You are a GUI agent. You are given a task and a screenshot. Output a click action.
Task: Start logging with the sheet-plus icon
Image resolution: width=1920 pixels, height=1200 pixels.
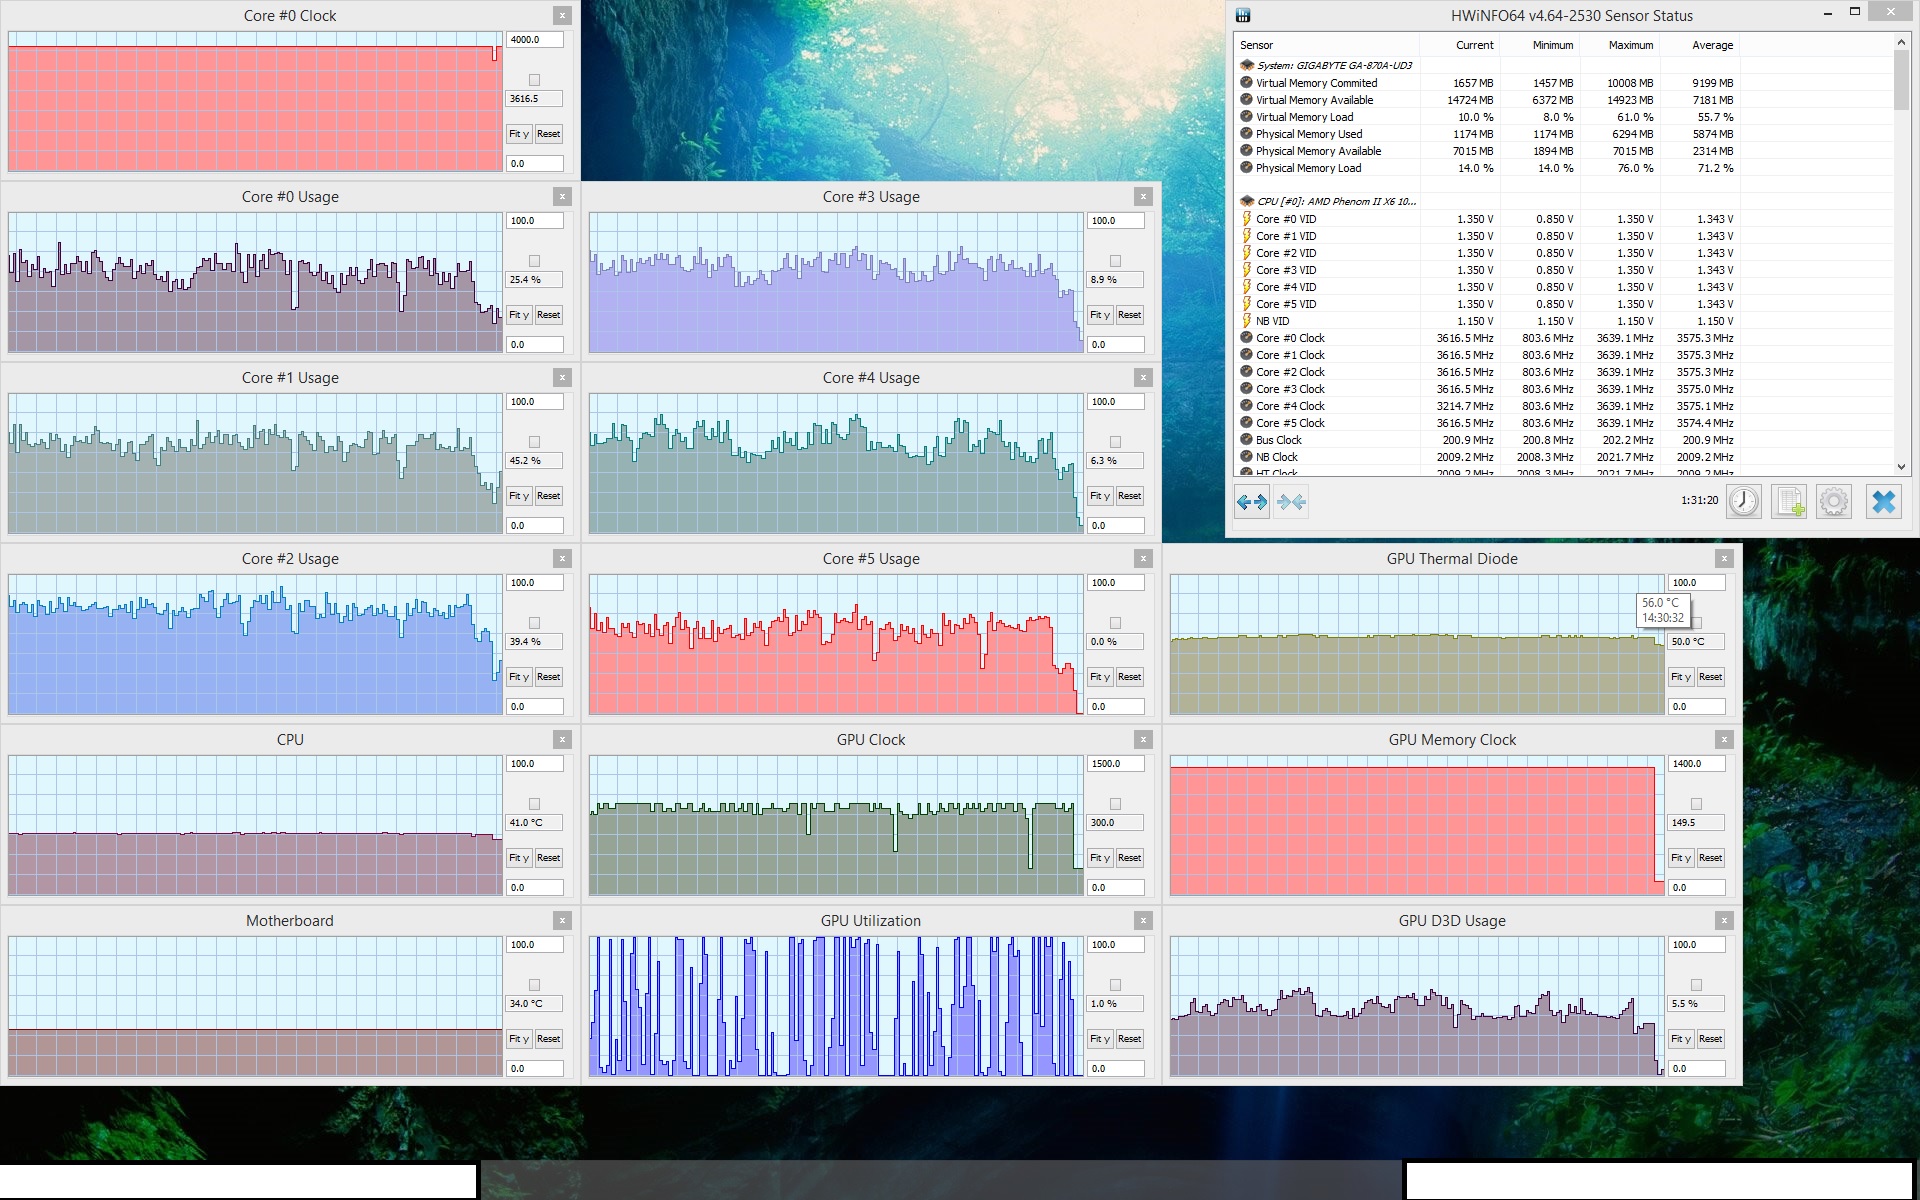(x=1789, y=501)
